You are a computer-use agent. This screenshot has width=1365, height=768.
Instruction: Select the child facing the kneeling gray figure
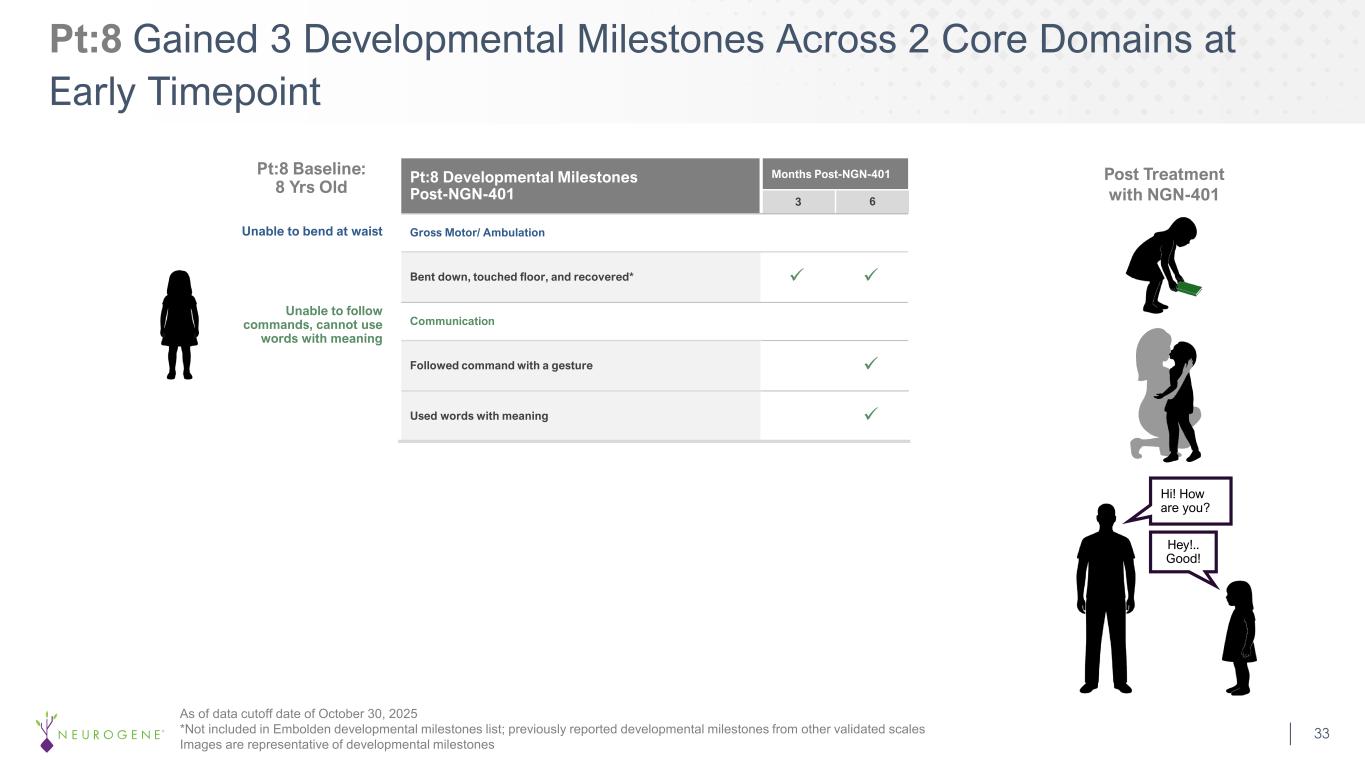[x=1182, y=400]
